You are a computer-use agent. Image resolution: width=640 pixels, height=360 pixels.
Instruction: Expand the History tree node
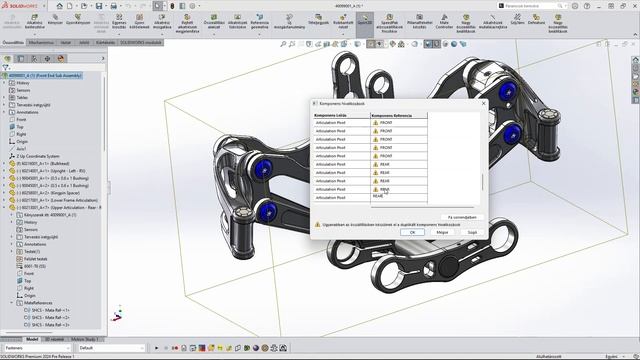tap(4, 83)
